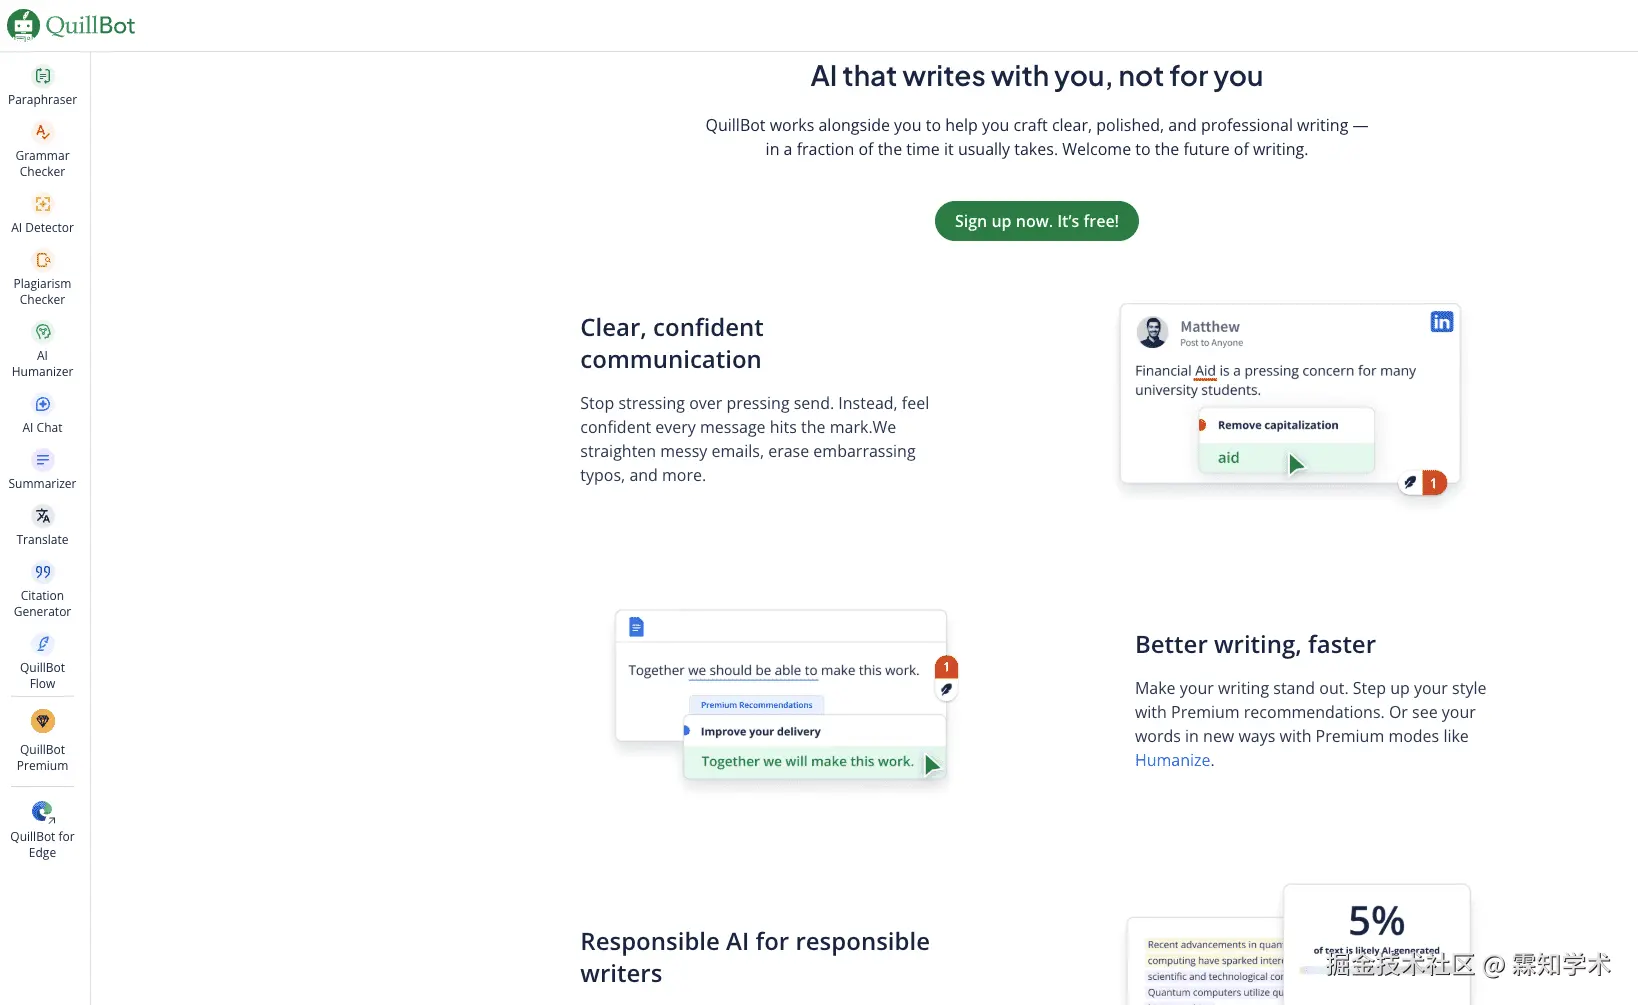Open the Paraphraser tool icon
This screenshot has height=1005, width=1638.
tap(42, 77)
